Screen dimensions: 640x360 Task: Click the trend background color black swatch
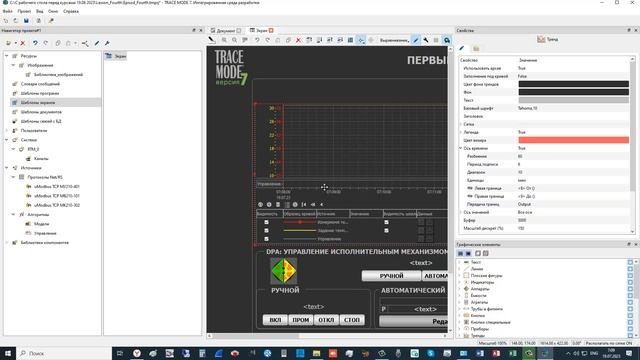[573, 84]
